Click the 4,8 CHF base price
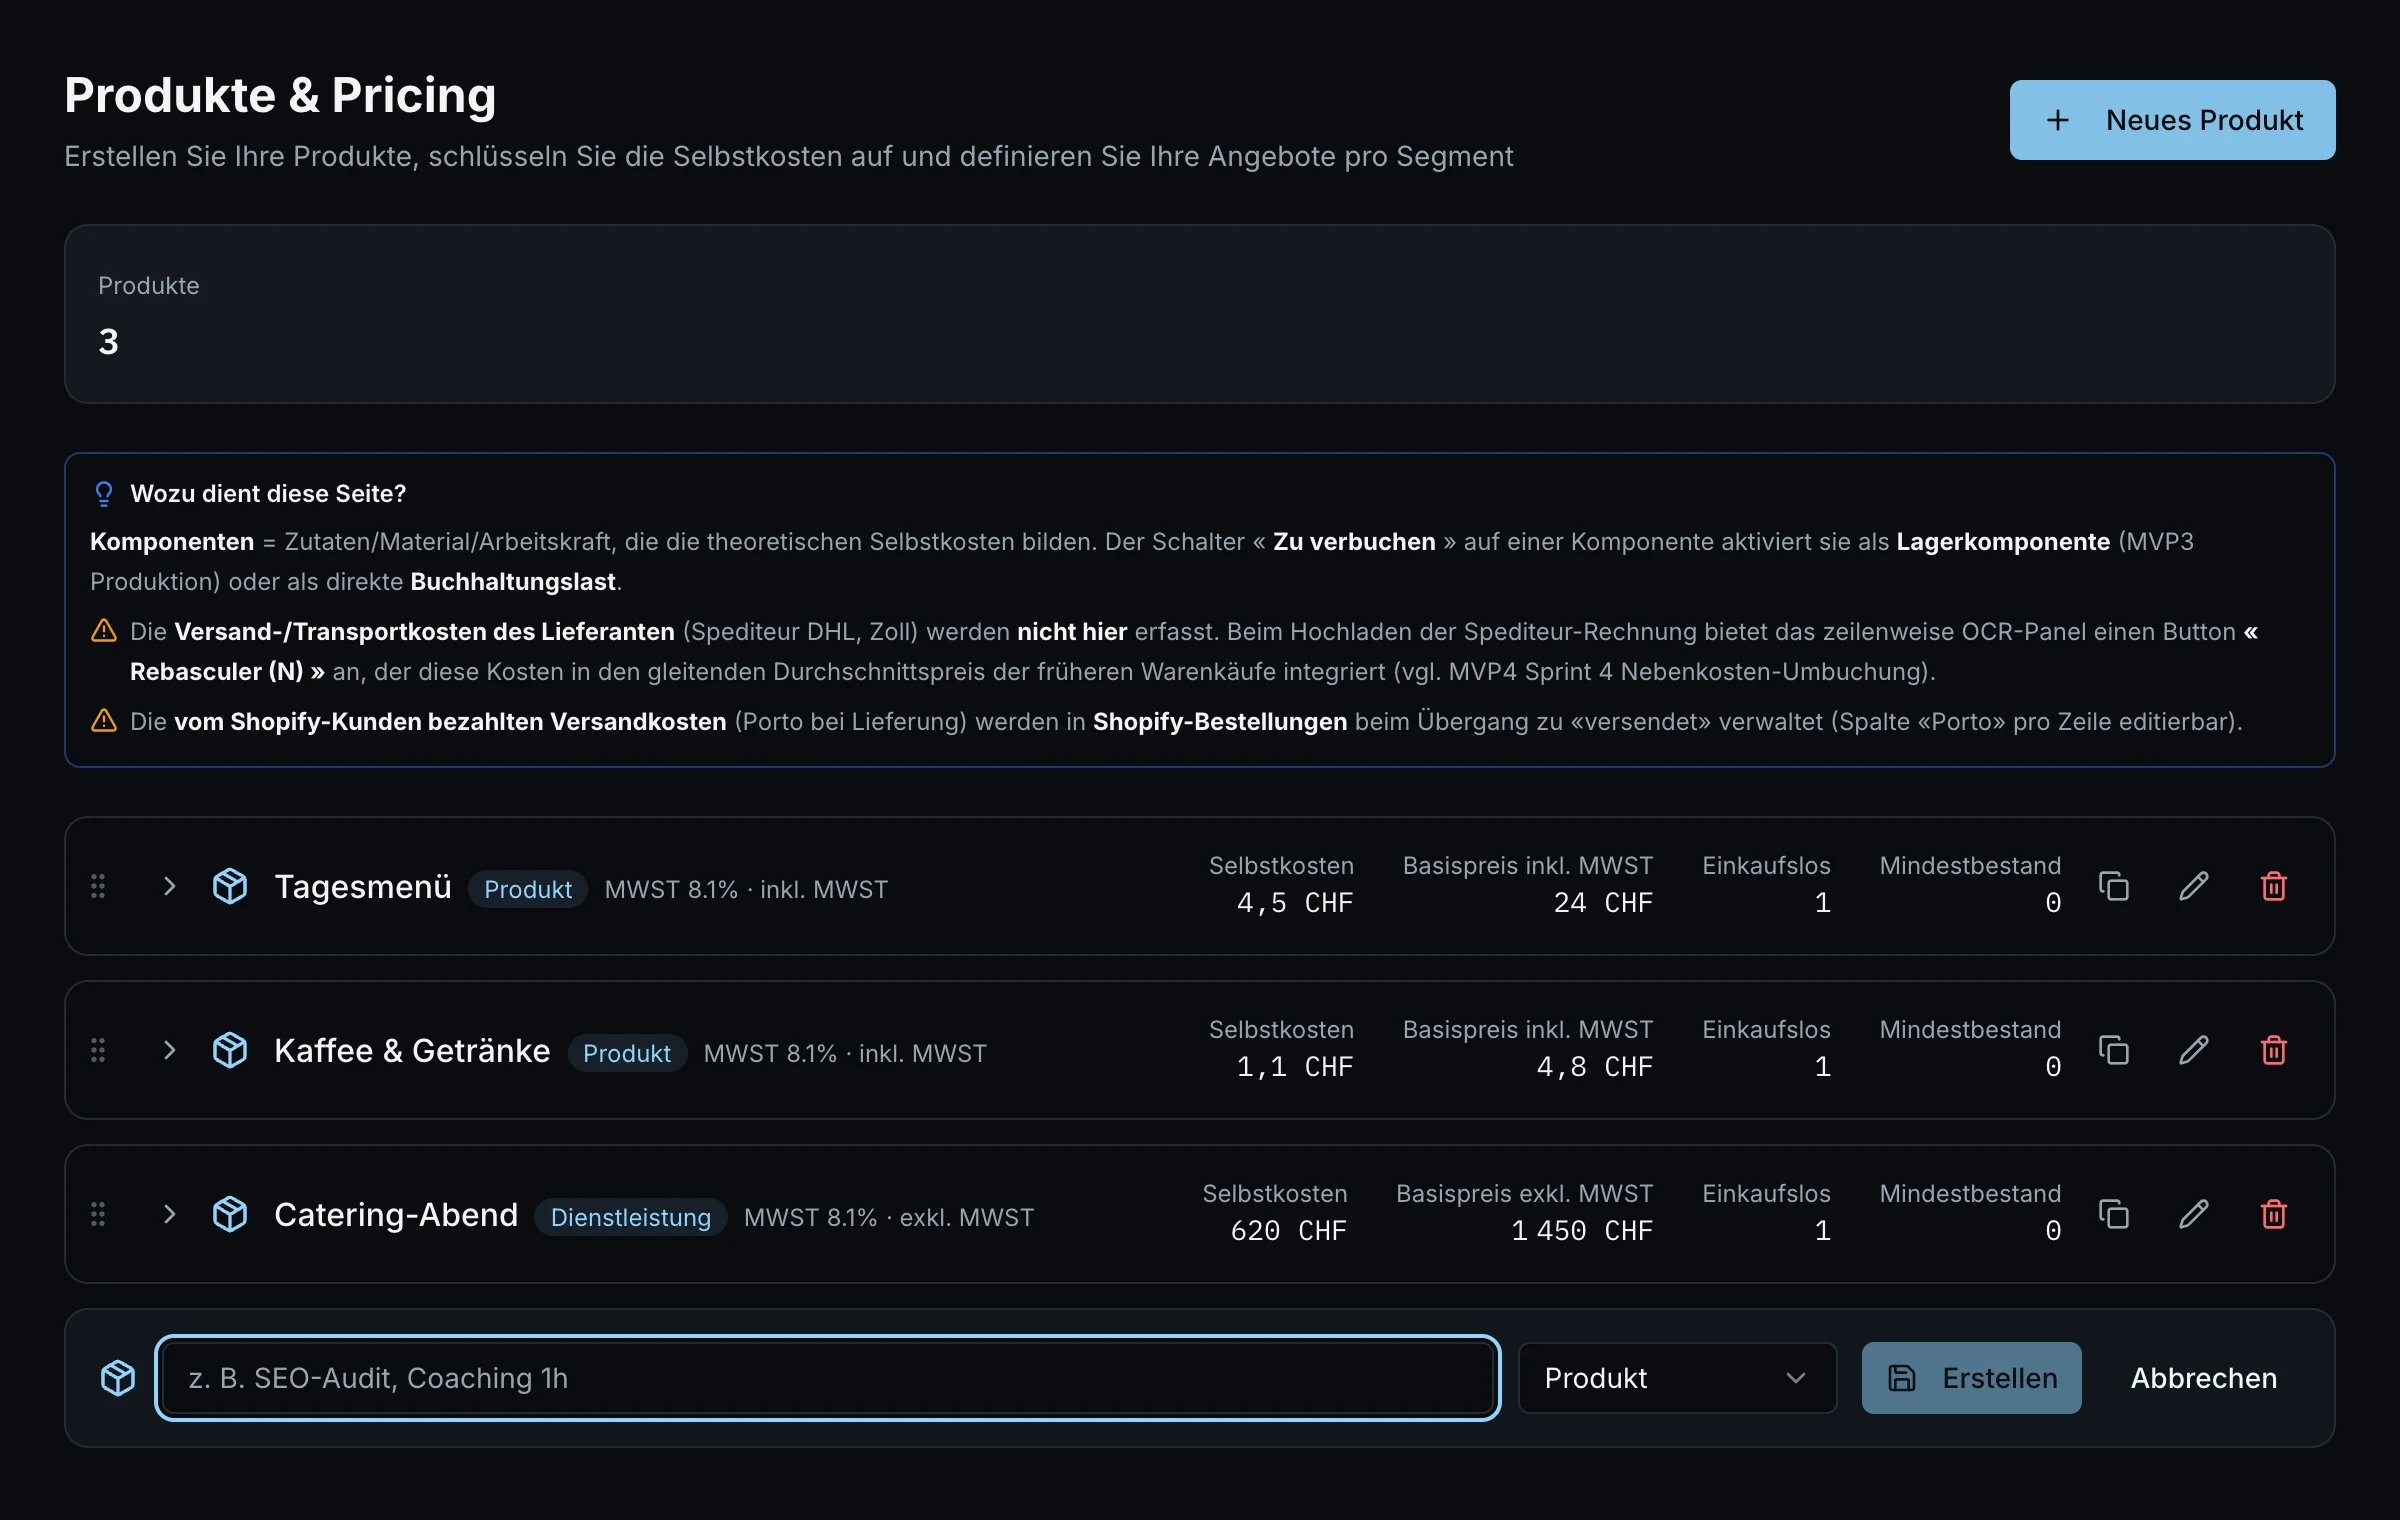 (x=1594, y=1067)
